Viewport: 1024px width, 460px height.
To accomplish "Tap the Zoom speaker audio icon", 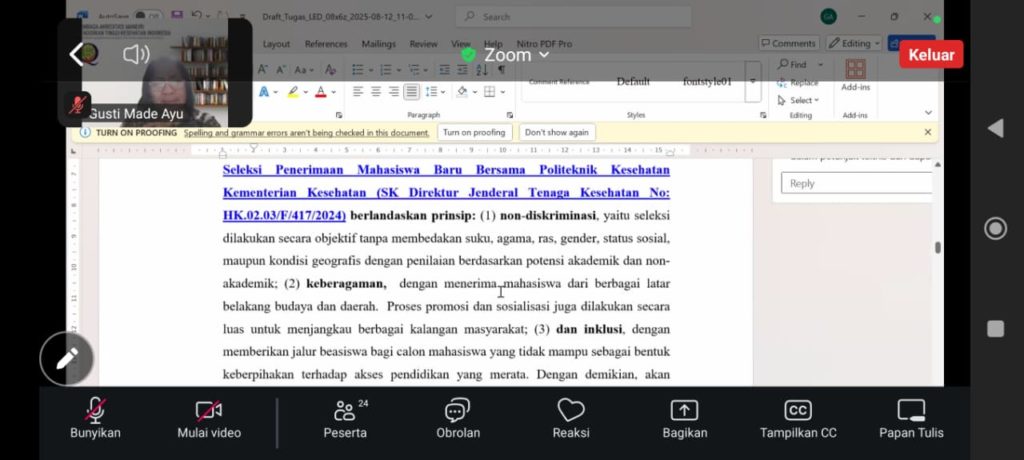I will pos(136,54).
